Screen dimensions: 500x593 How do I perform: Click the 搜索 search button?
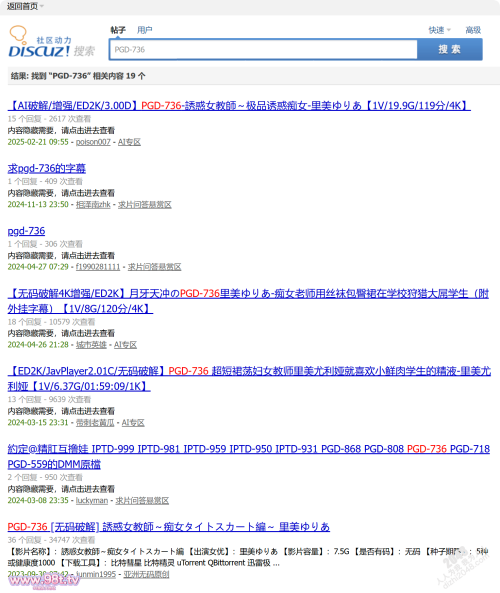tap(450, 50)
